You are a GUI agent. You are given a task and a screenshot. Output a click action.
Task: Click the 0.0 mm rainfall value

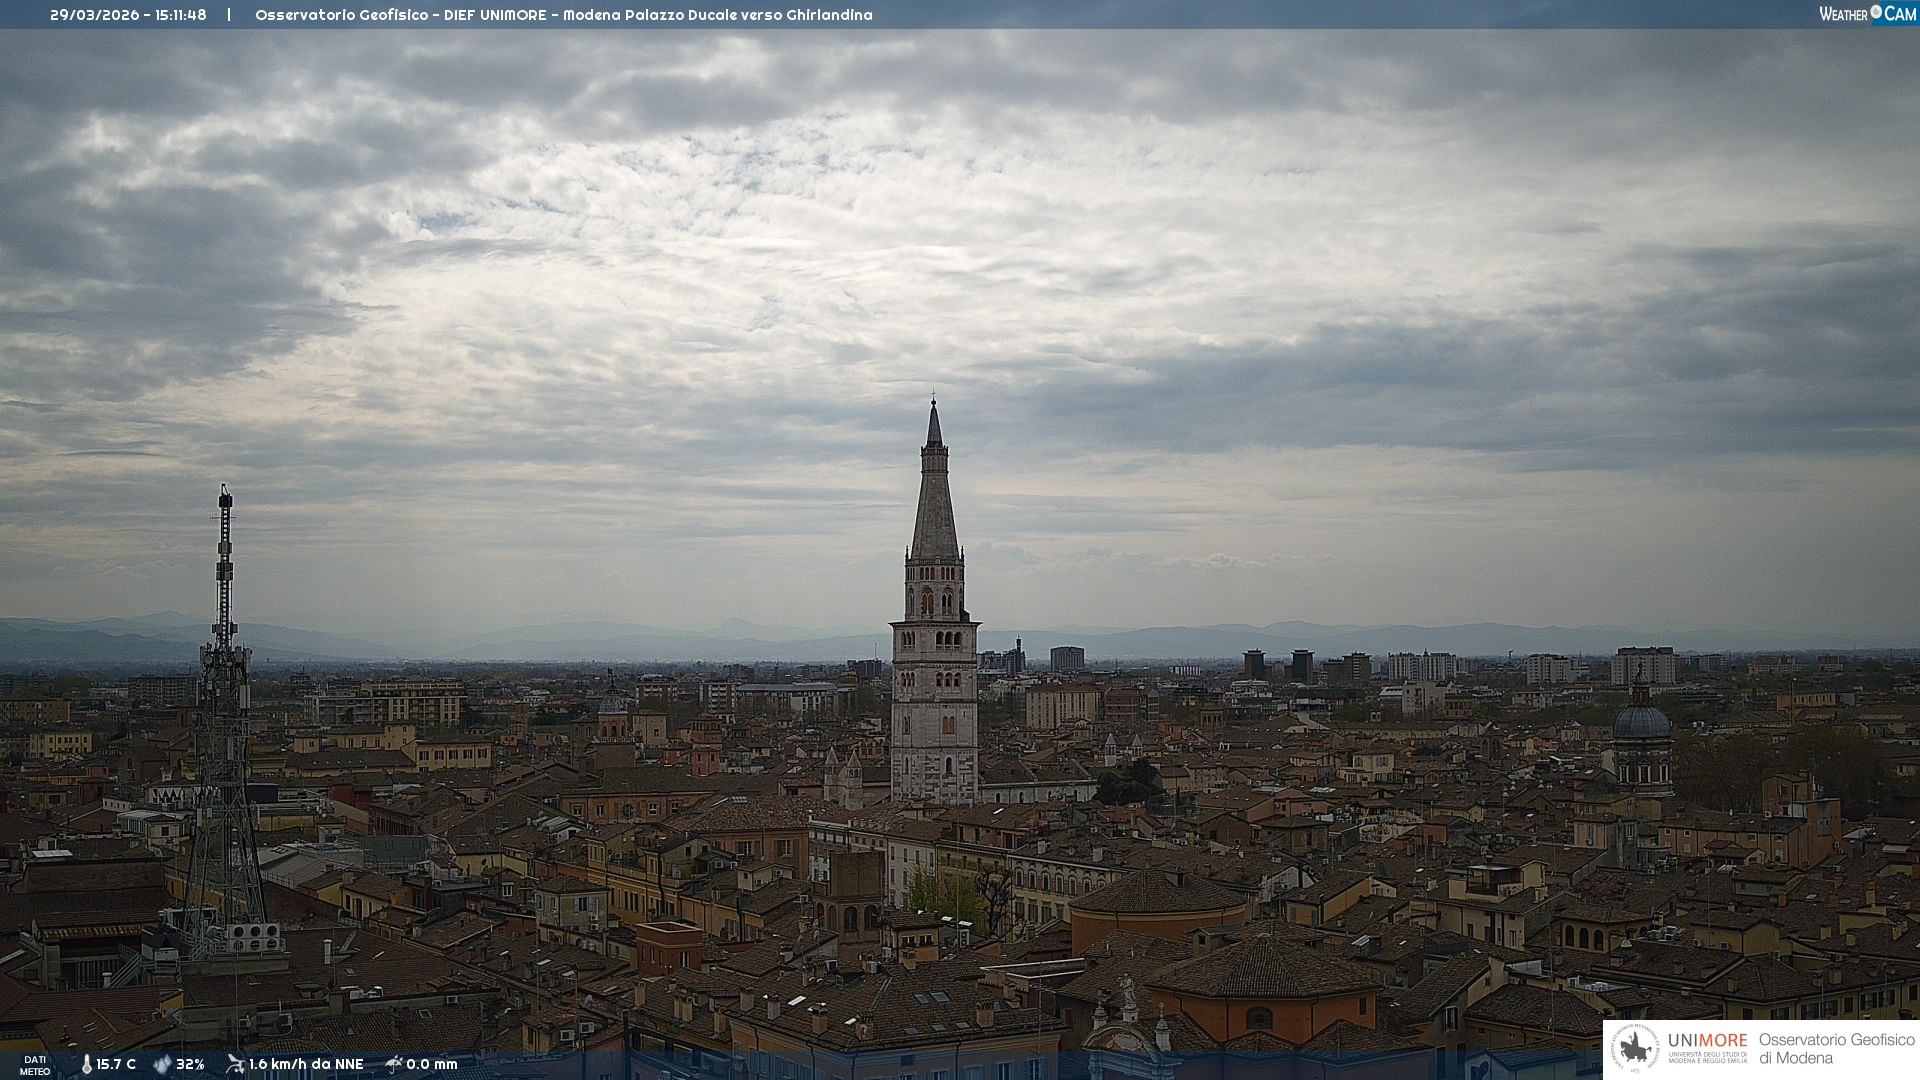coord(432,1064)
